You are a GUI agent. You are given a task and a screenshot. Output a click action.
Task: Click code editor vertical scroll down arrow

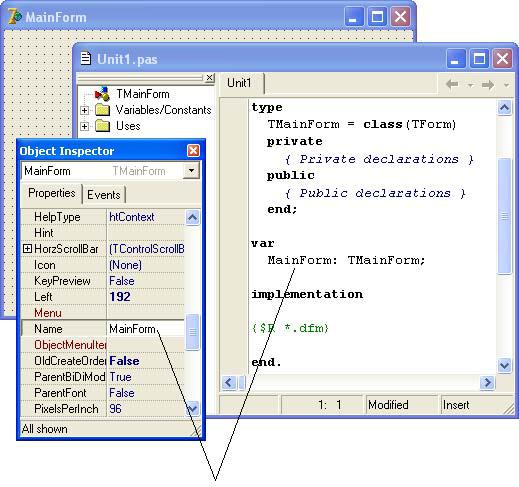pos(504,366)
